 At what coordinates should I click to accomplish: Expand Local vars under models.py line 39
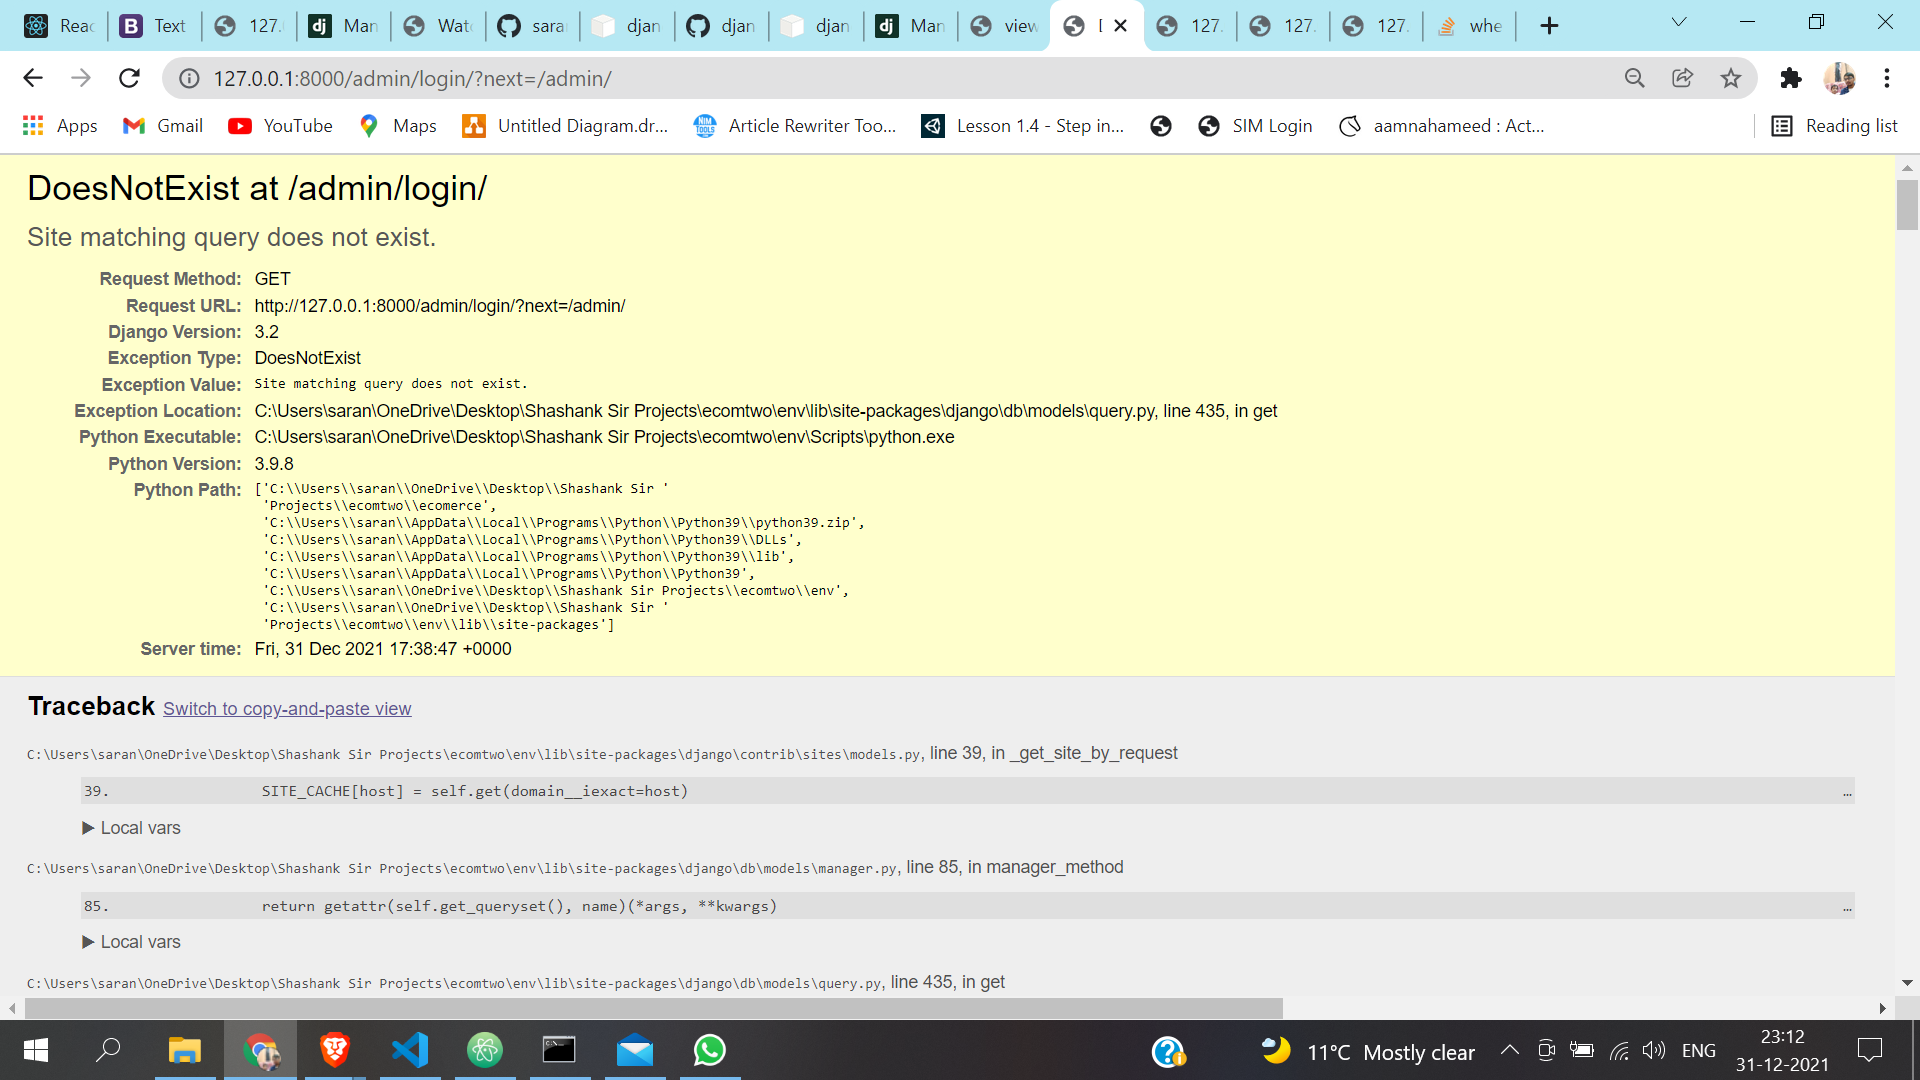[x=131, y=828]
